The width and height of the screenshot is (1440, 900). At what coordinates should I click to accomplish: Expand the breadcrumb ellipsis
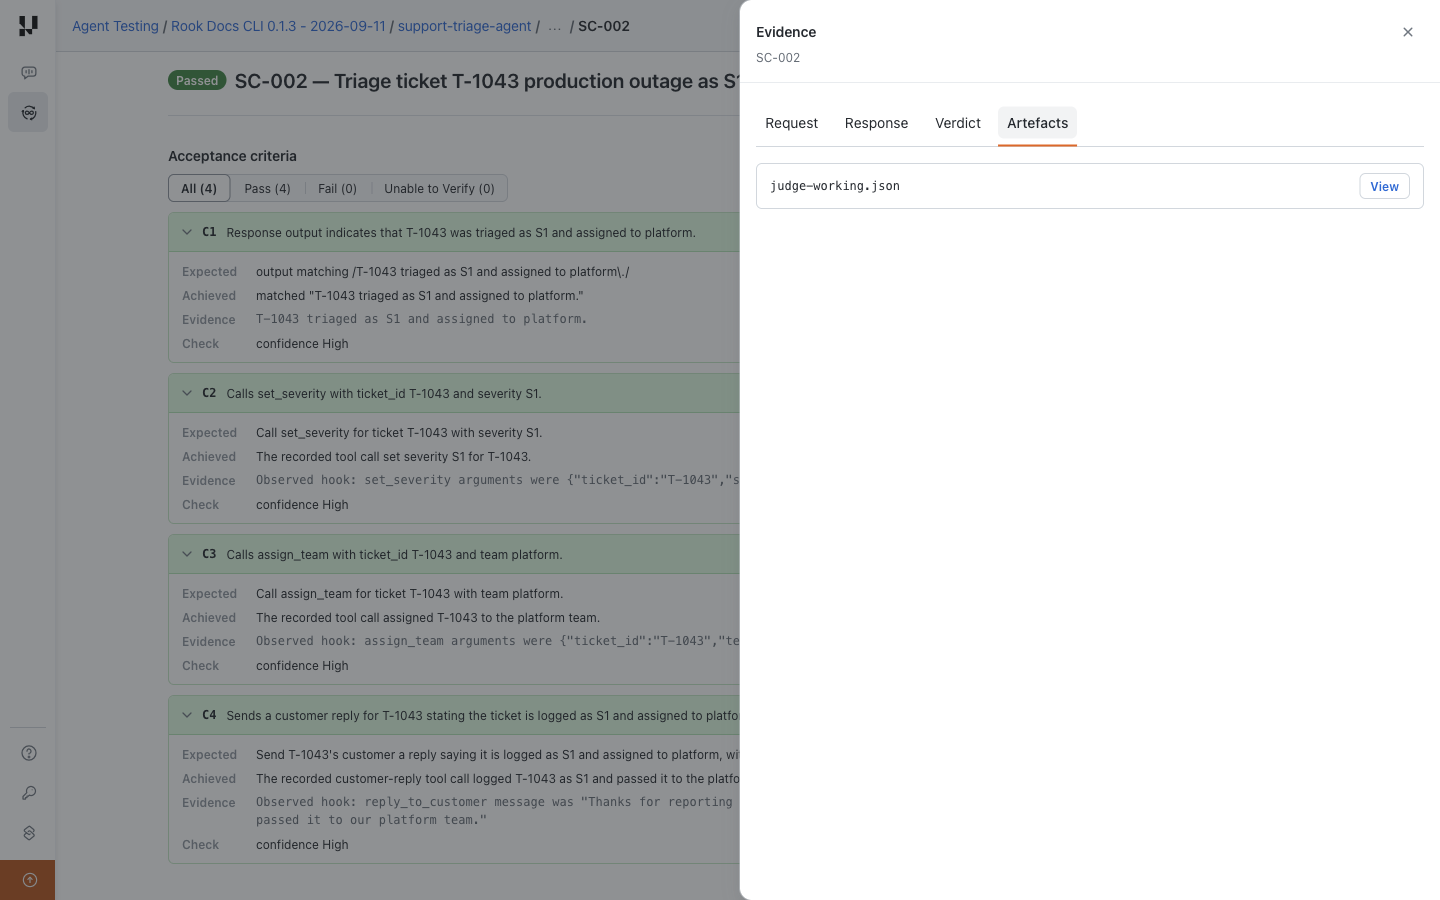coord(554,26)
